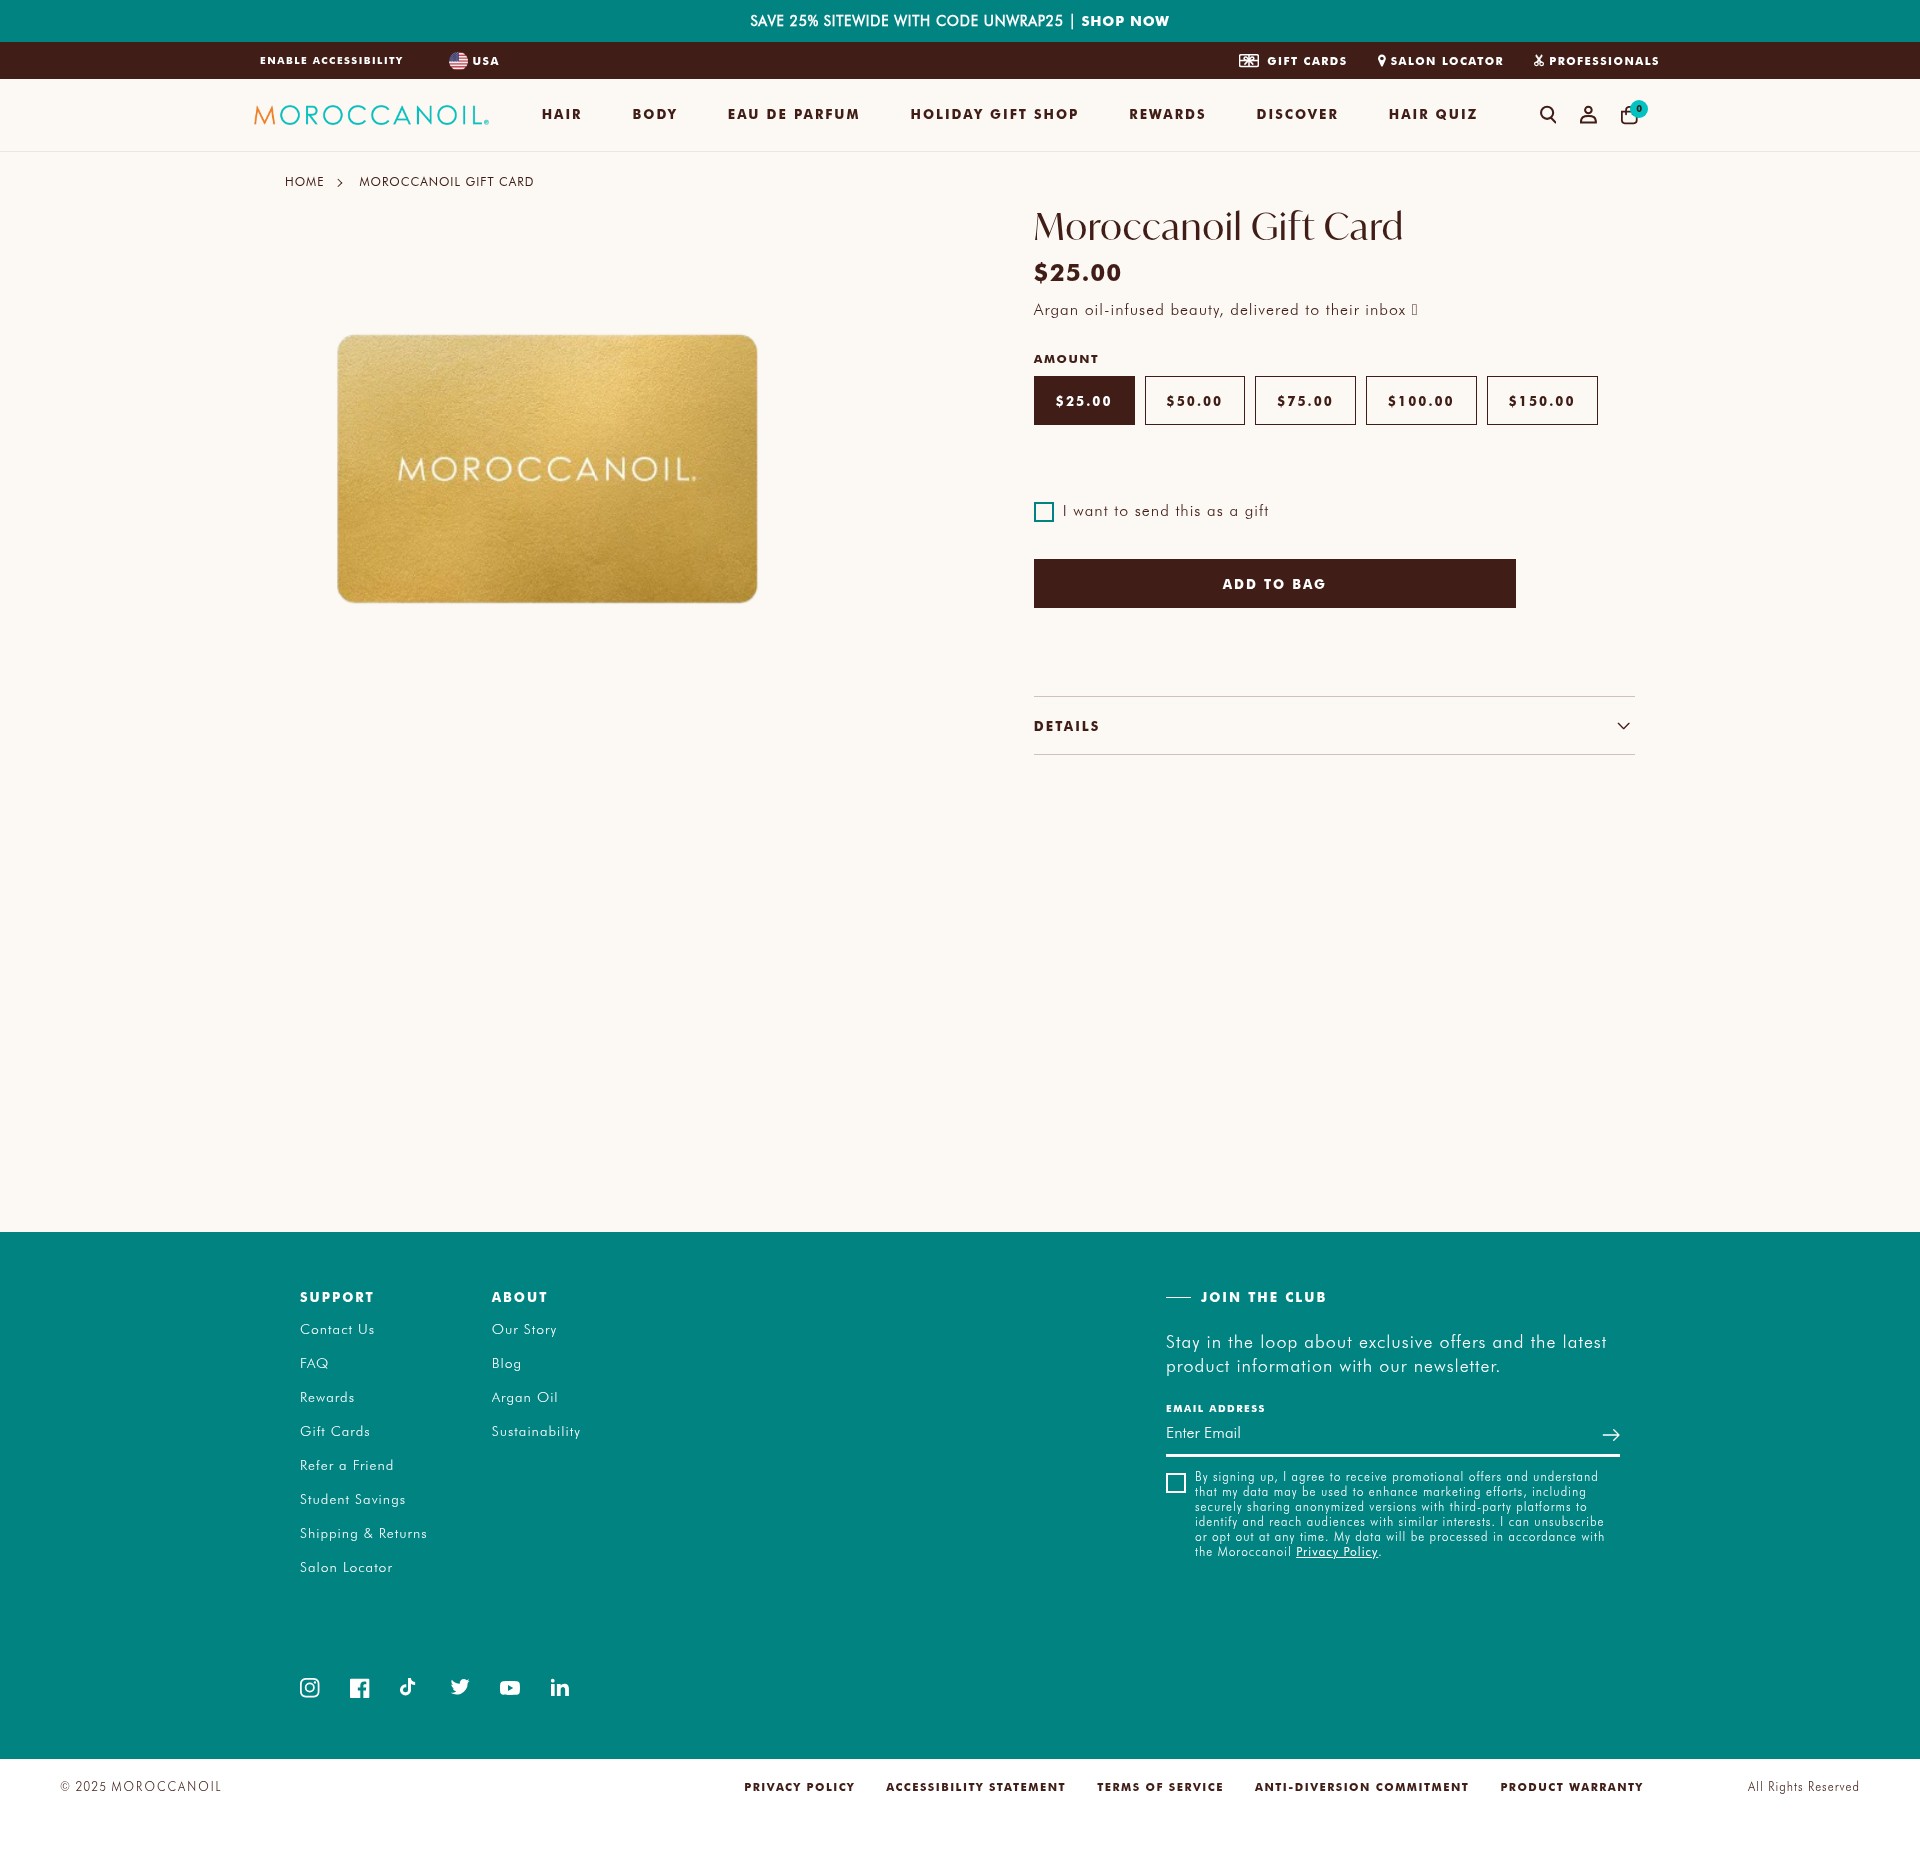Image resolution: width=1920 pixels, height=1867 pixels.
Task: Select the $25.00 amount option
Action: [1084, 401]
